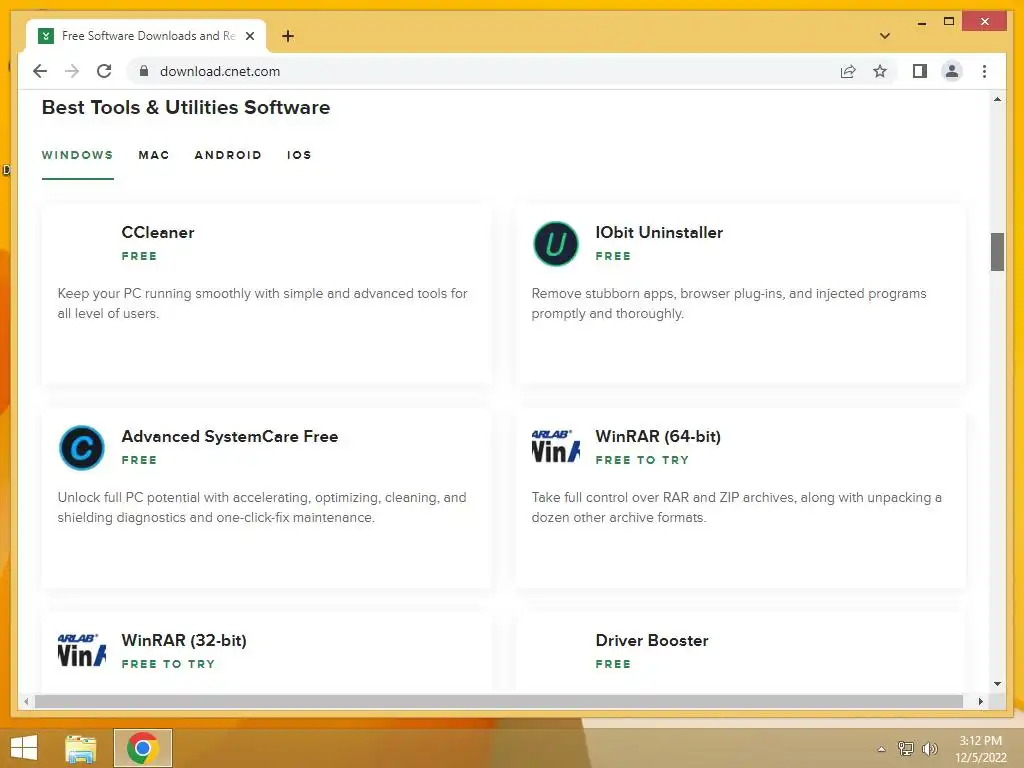Open the tab search dropdown chevron
This screenshot has height=768, width=1024.
click(885, 36)
